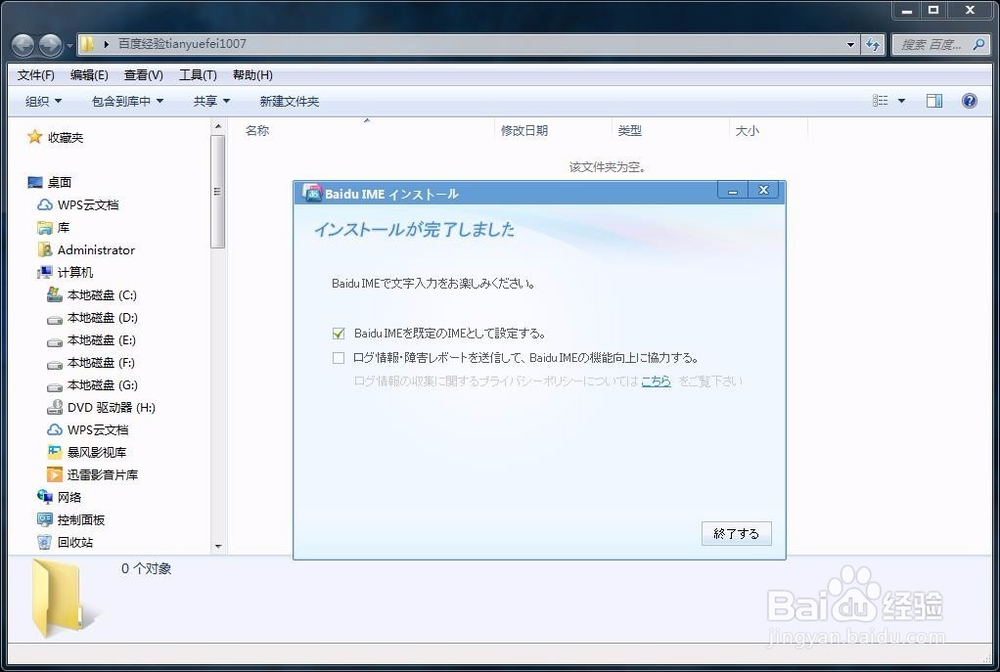Viewport: 1000px width, 672px height.
Task: Minimize the Baidu IME installer dialog
Action: point(733,190)
